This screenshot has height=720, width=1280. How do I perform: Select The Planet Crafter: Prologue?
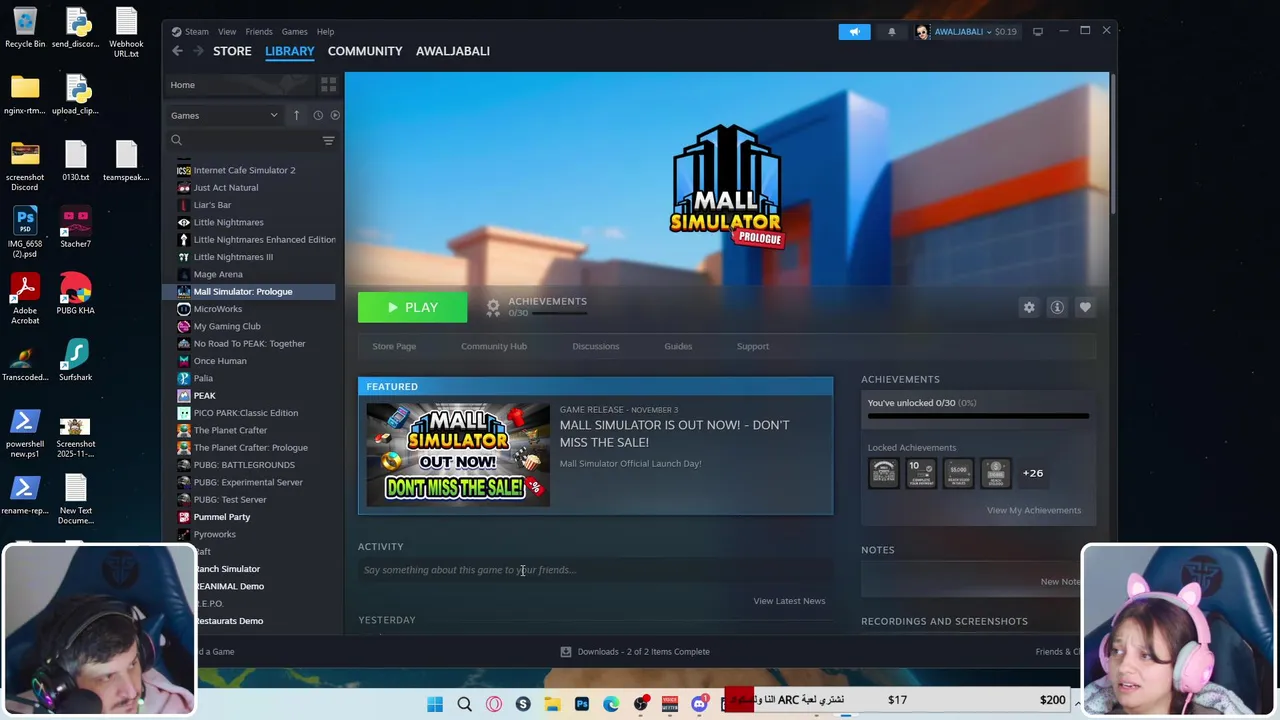tap(250, 447)
